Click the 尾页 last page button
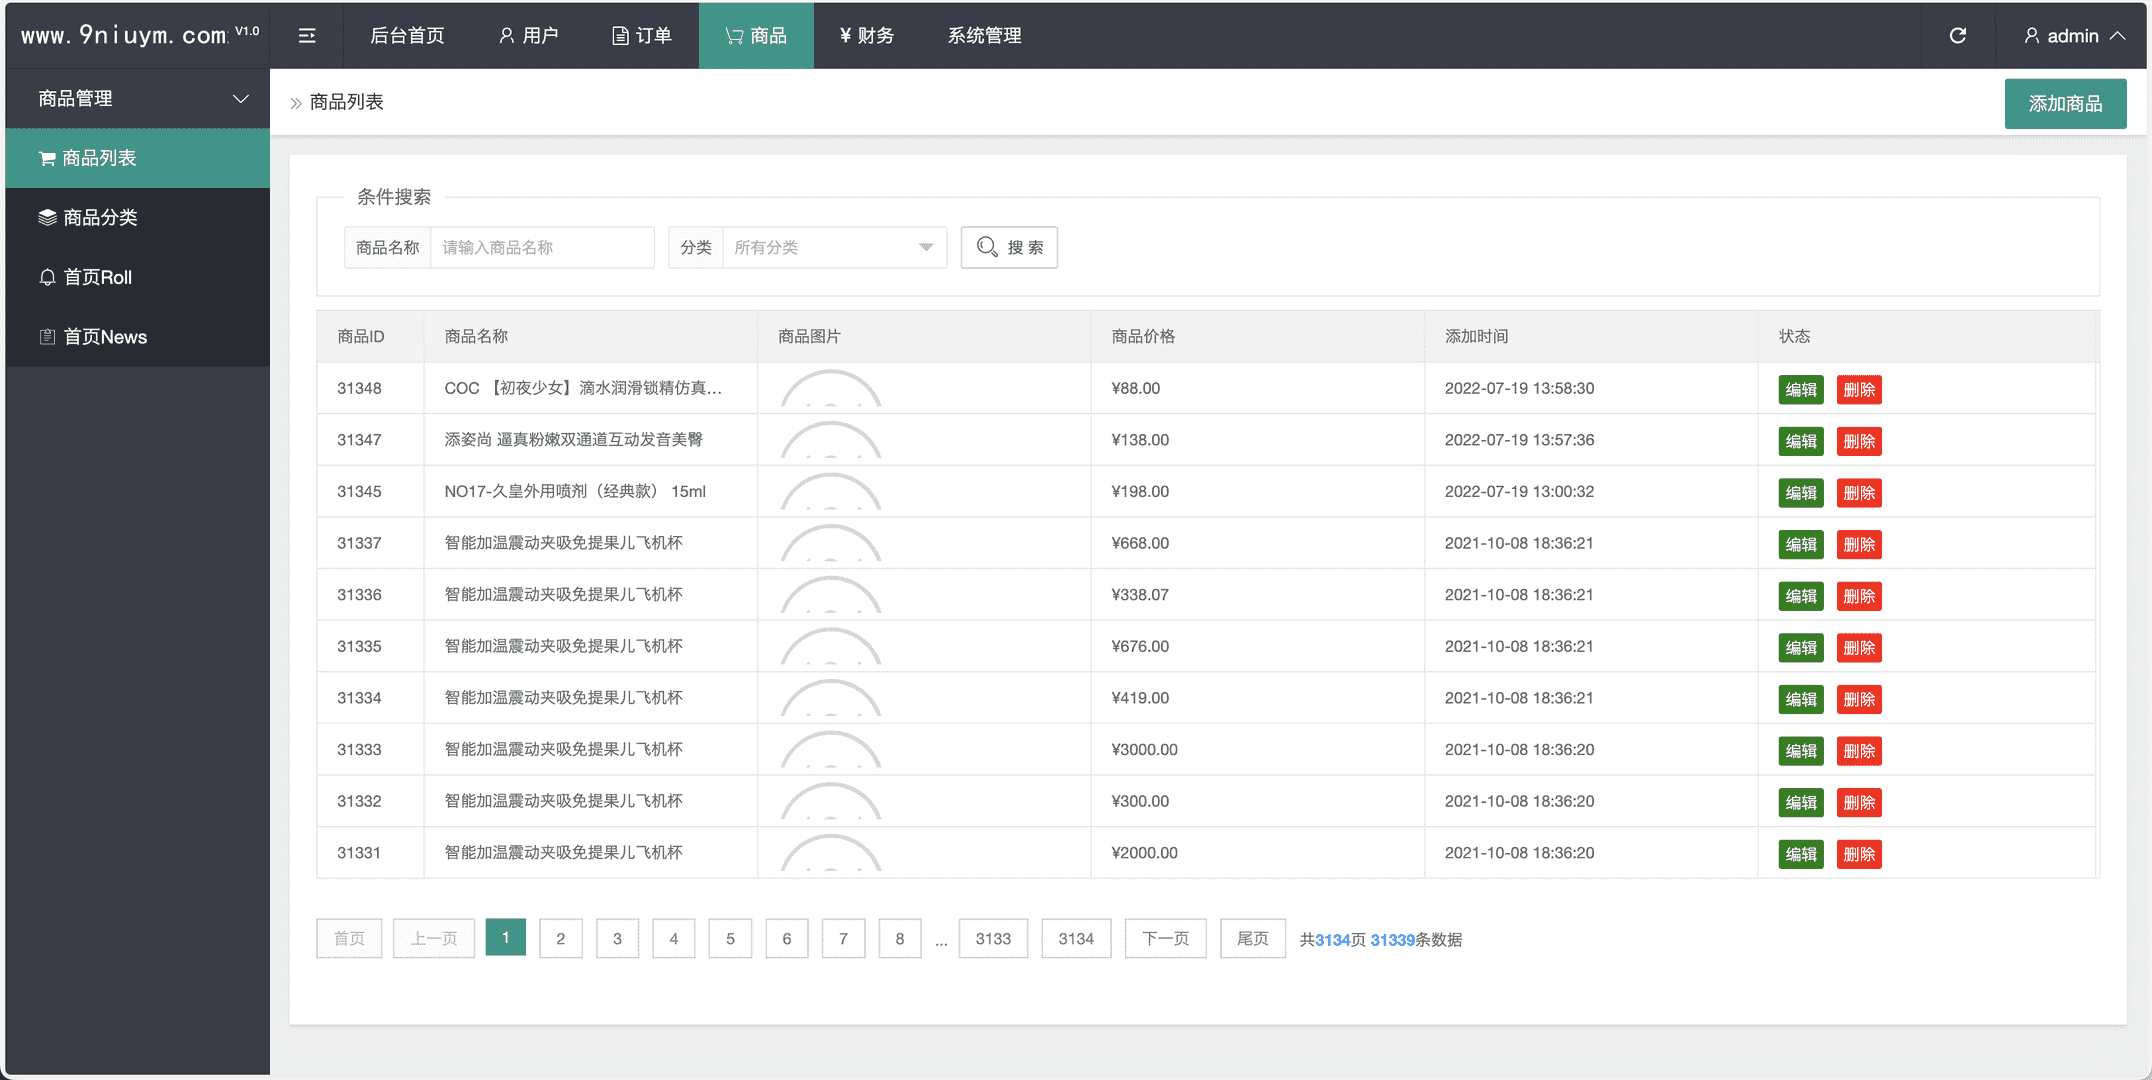Screen dimensions: 2152x1080 (x=1252, y=938)
